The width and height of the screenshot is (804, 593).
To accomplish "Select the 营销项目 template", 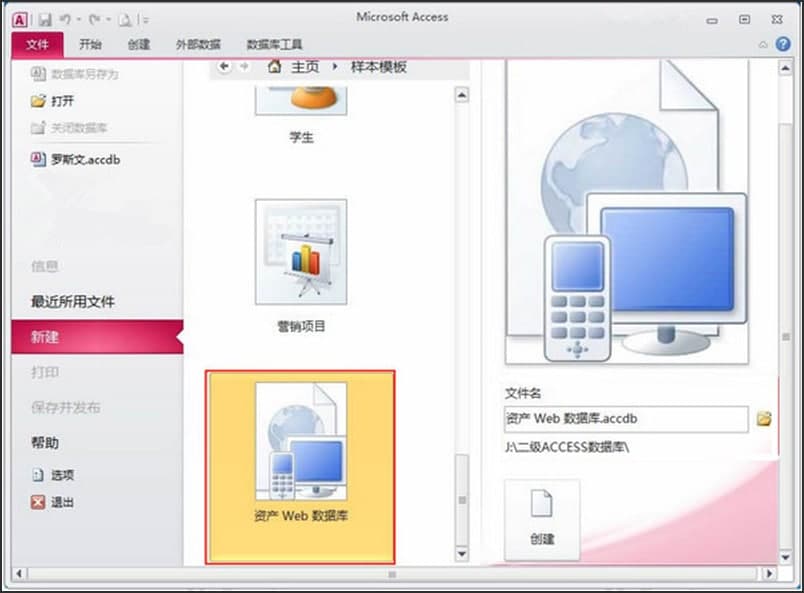I will point(302,250).
